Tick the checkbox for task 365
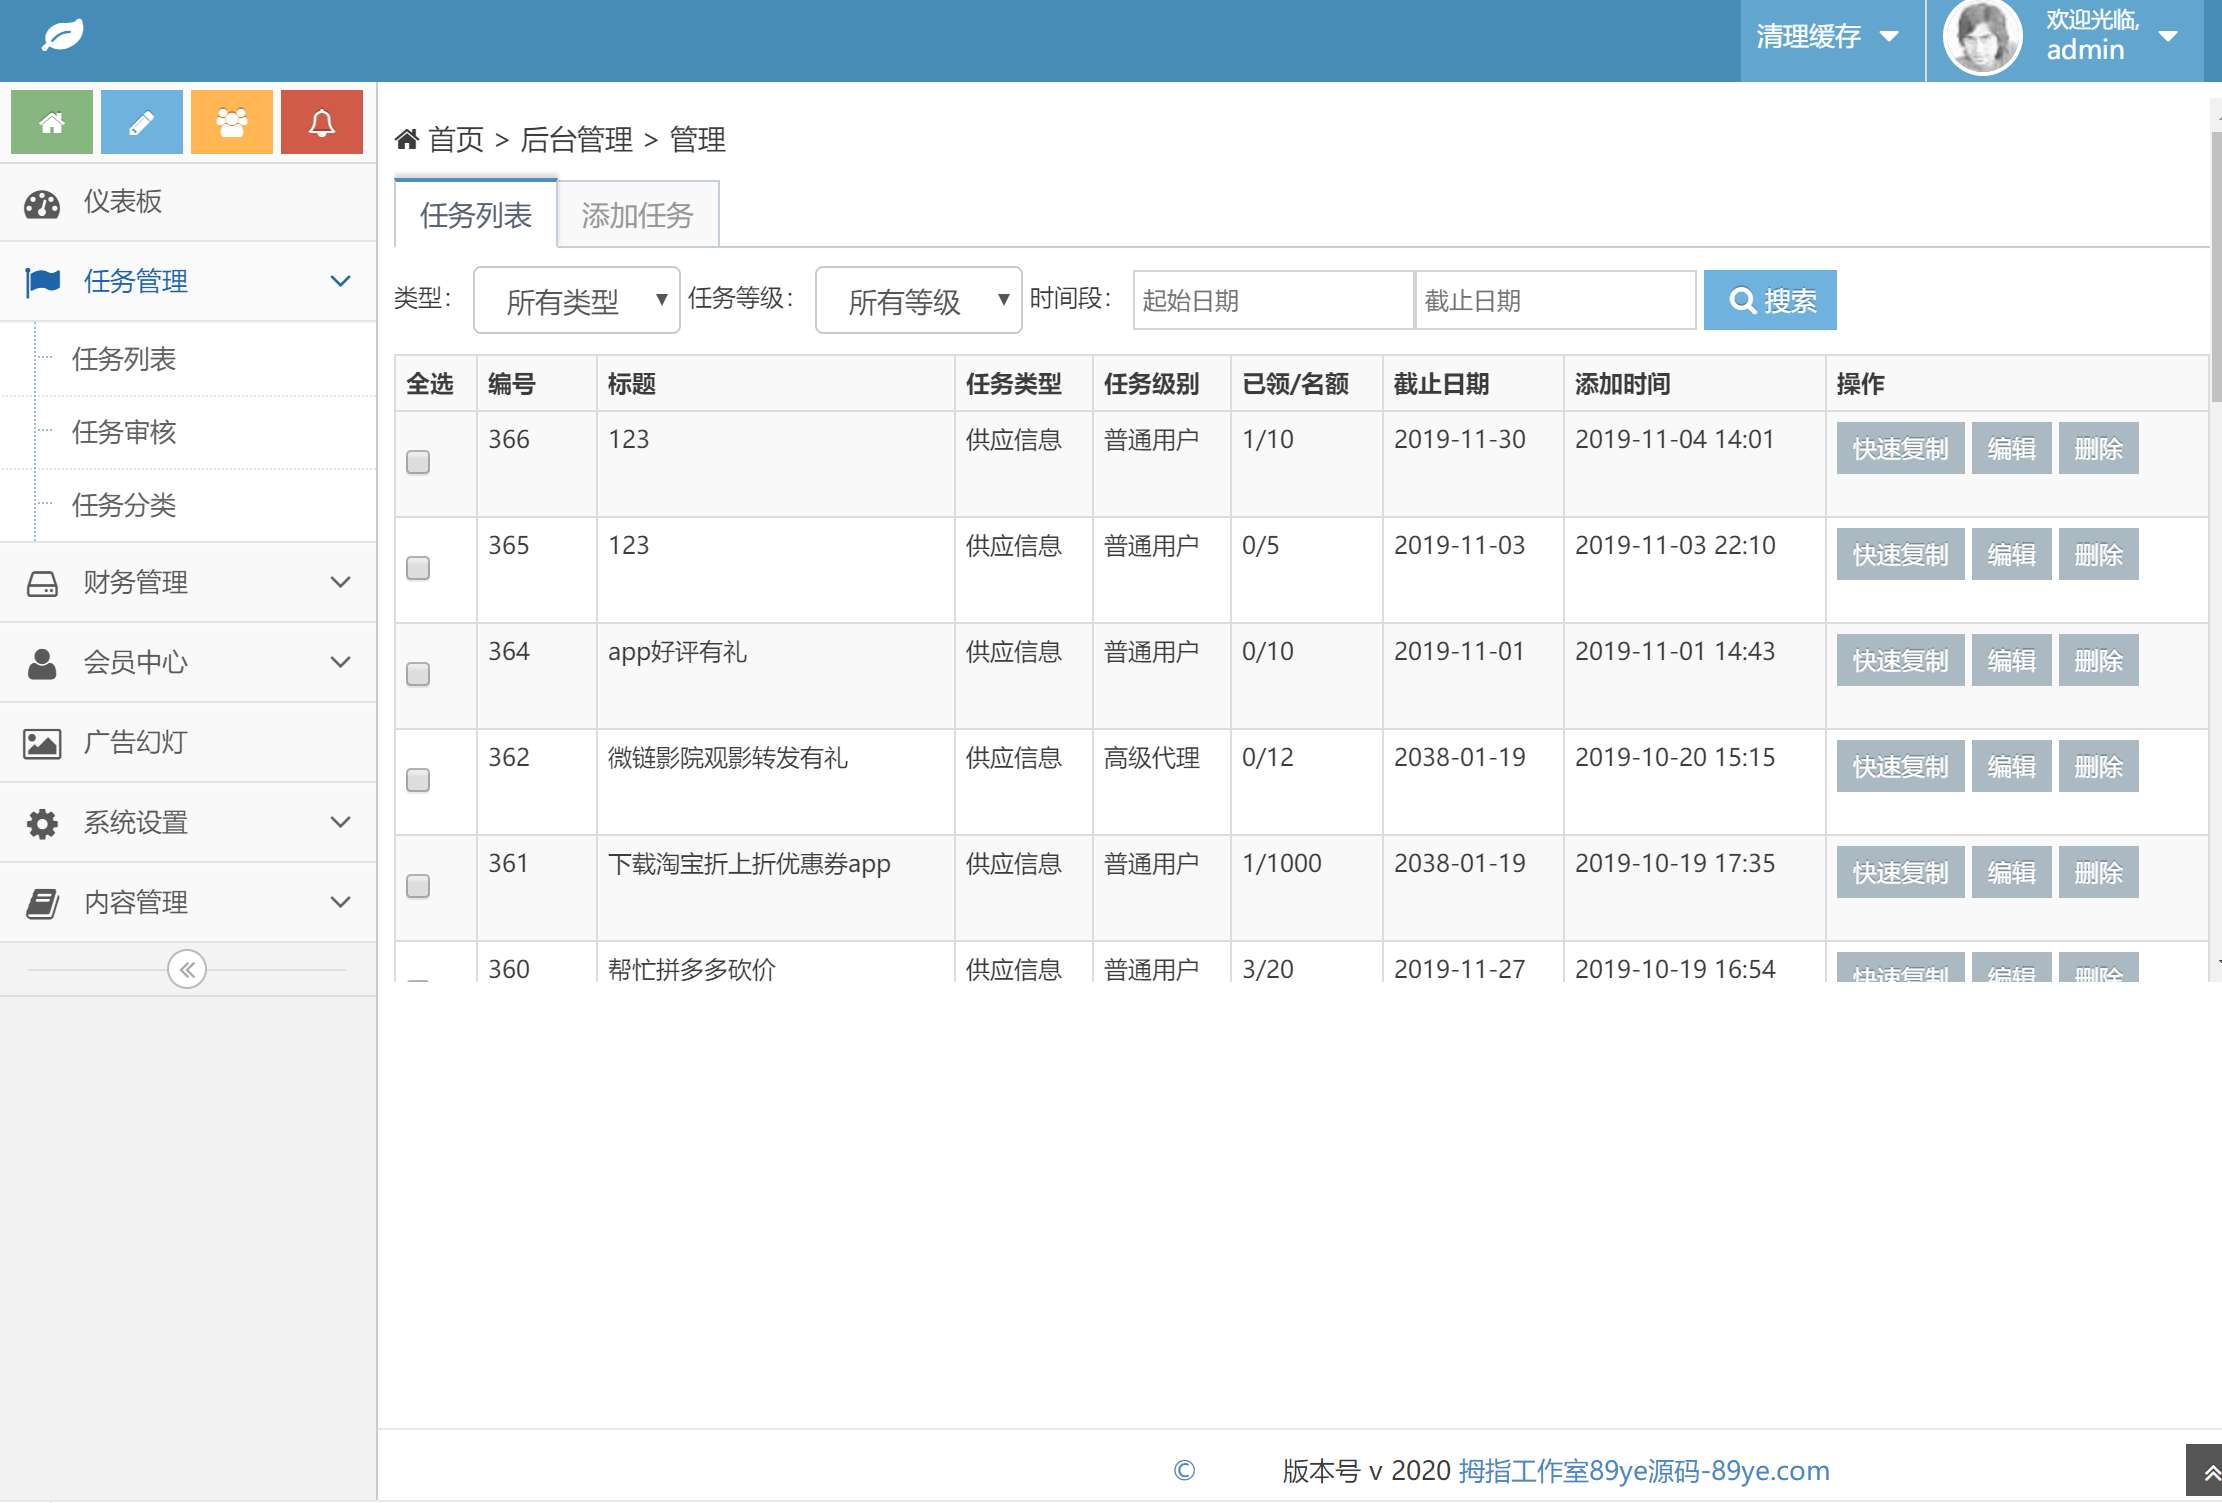This screenshot has width=2222, height=1503. point(418,568)
